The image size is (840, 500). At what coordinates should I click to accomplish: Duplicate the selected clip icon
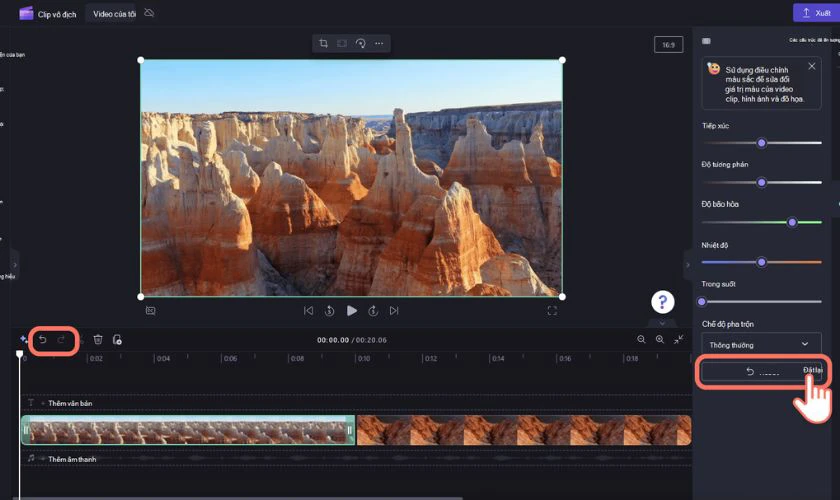[117, 339]
